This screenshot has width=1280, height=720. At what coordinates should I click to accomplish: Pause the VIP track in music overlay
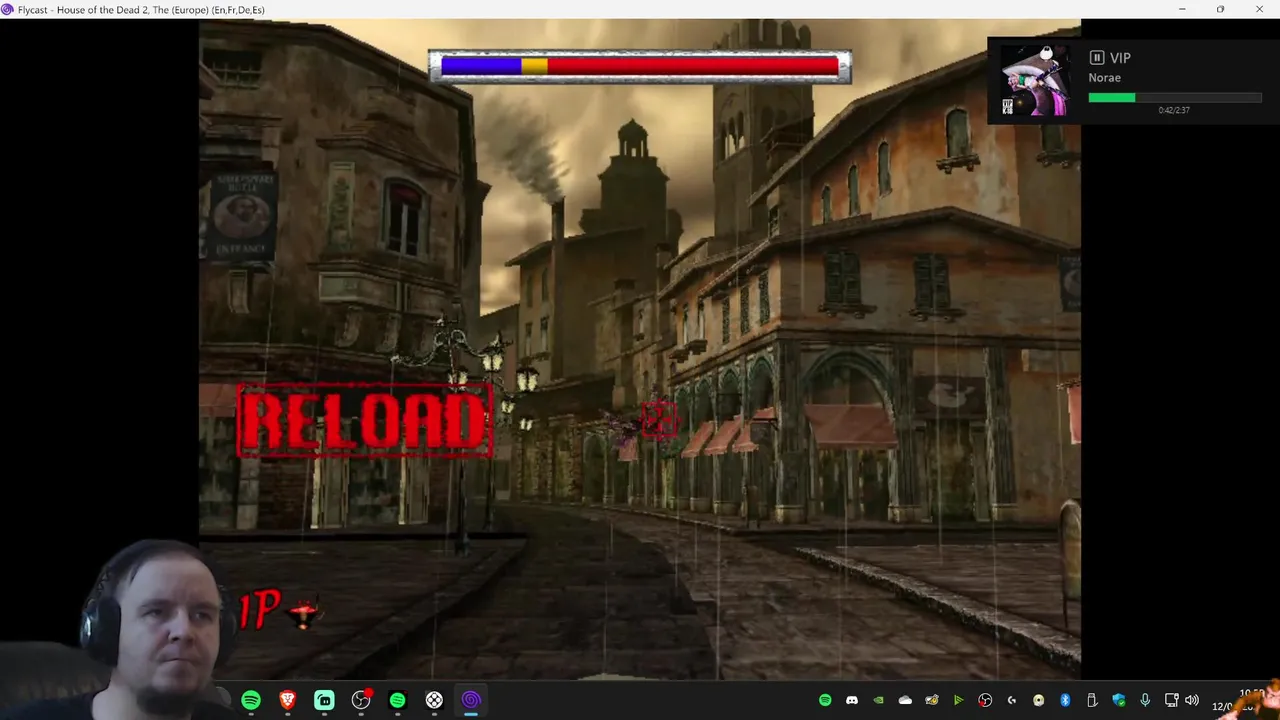tap(1097, 58)
